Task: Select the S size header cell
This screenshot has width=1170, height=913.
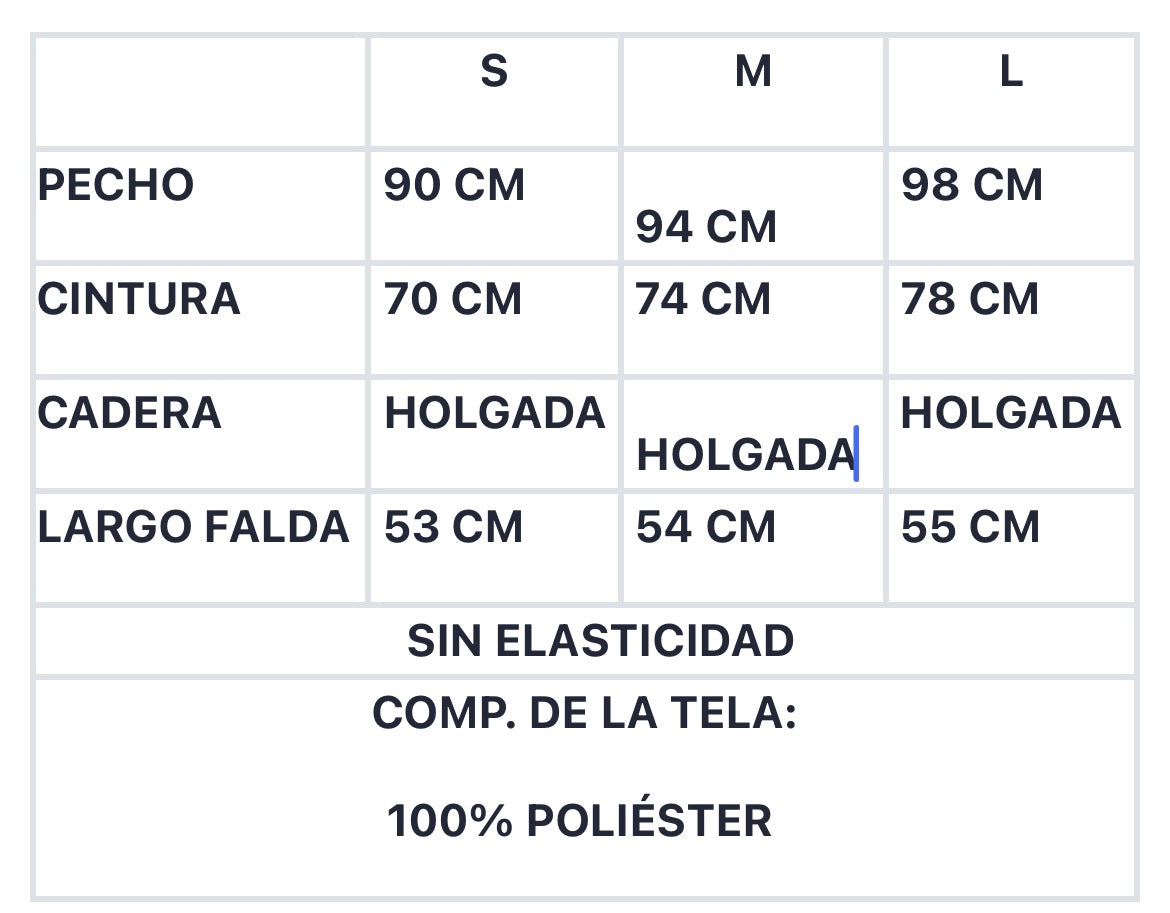Action: coord(494,92)
